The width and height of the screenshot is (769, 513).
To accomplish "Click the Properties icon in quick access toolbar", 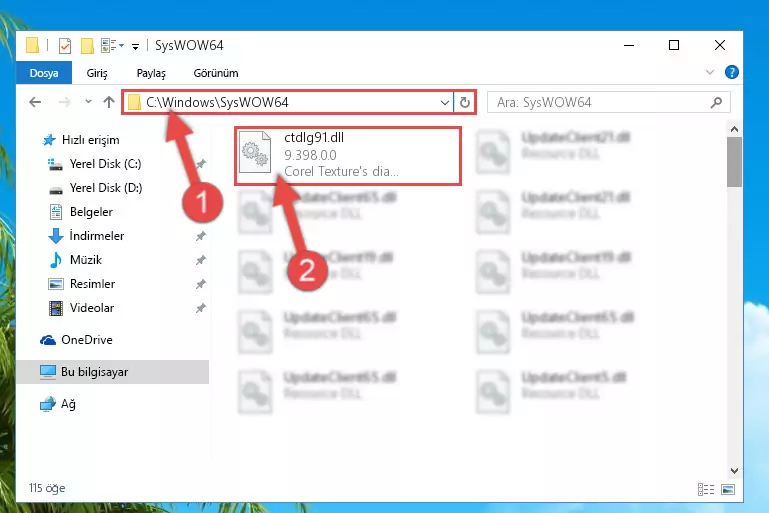I will 65,46.
